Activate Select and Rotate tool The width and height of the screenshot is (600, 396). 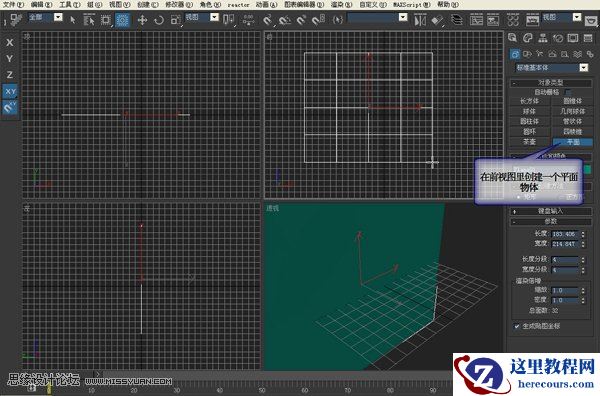pos(159,20)
